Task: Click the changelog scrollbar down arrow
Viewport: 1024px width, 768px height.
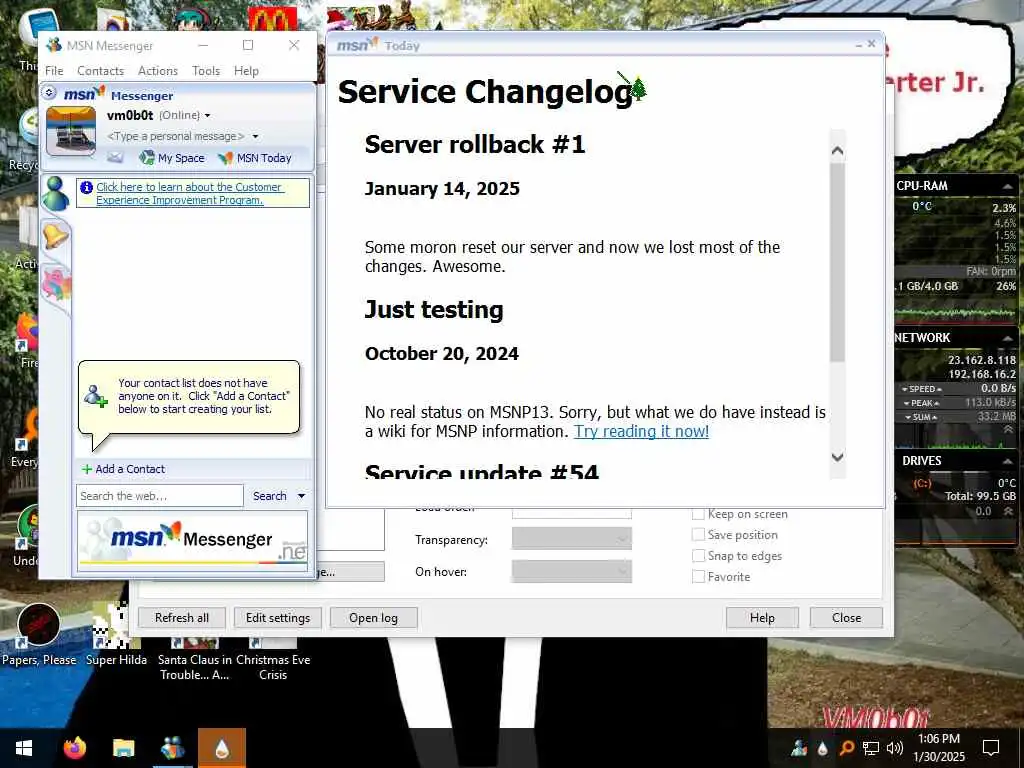Action: click(837, 456)
